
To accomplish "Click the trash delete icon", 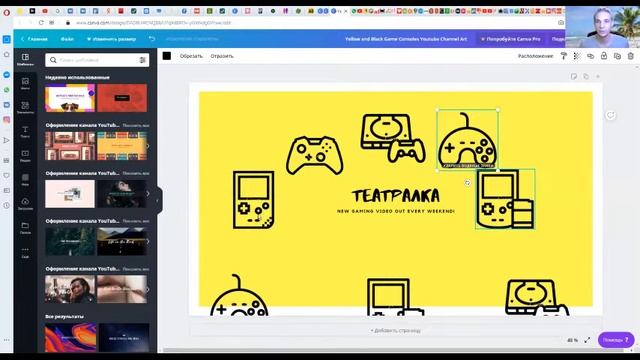I will [x=631, y=56].
